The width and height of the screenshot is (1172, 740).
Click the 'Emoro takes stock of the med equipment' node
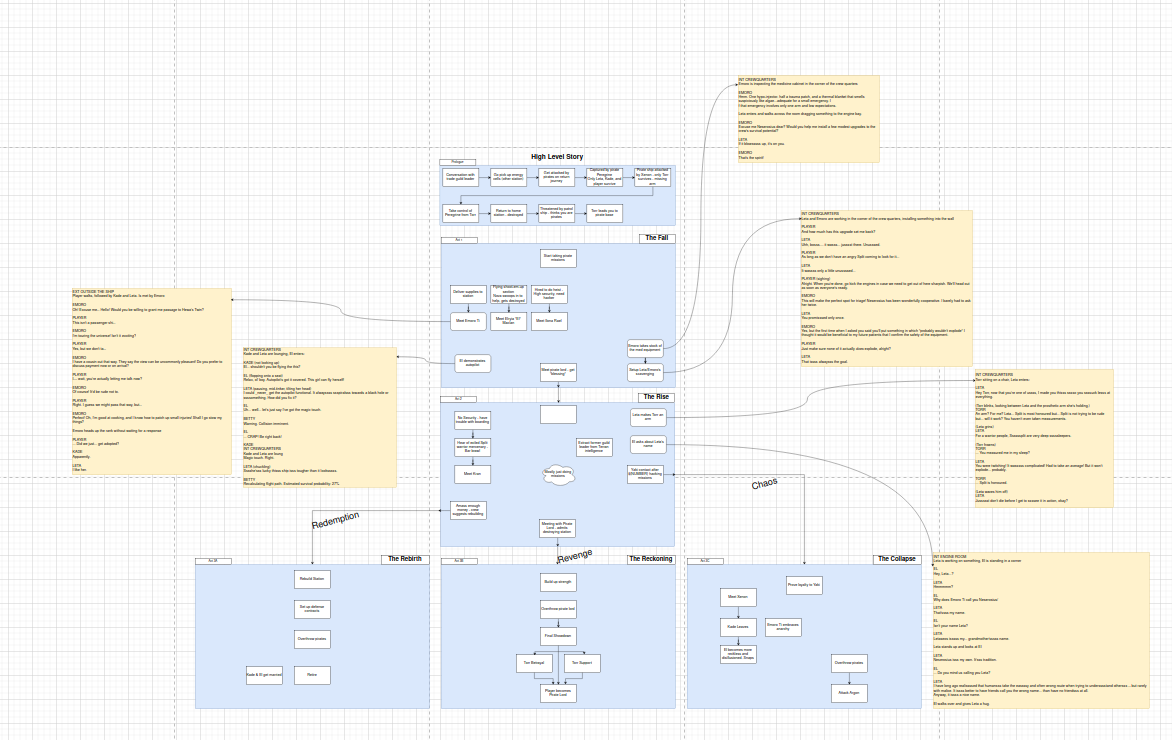pyautogui.click(x=645, y=348)
